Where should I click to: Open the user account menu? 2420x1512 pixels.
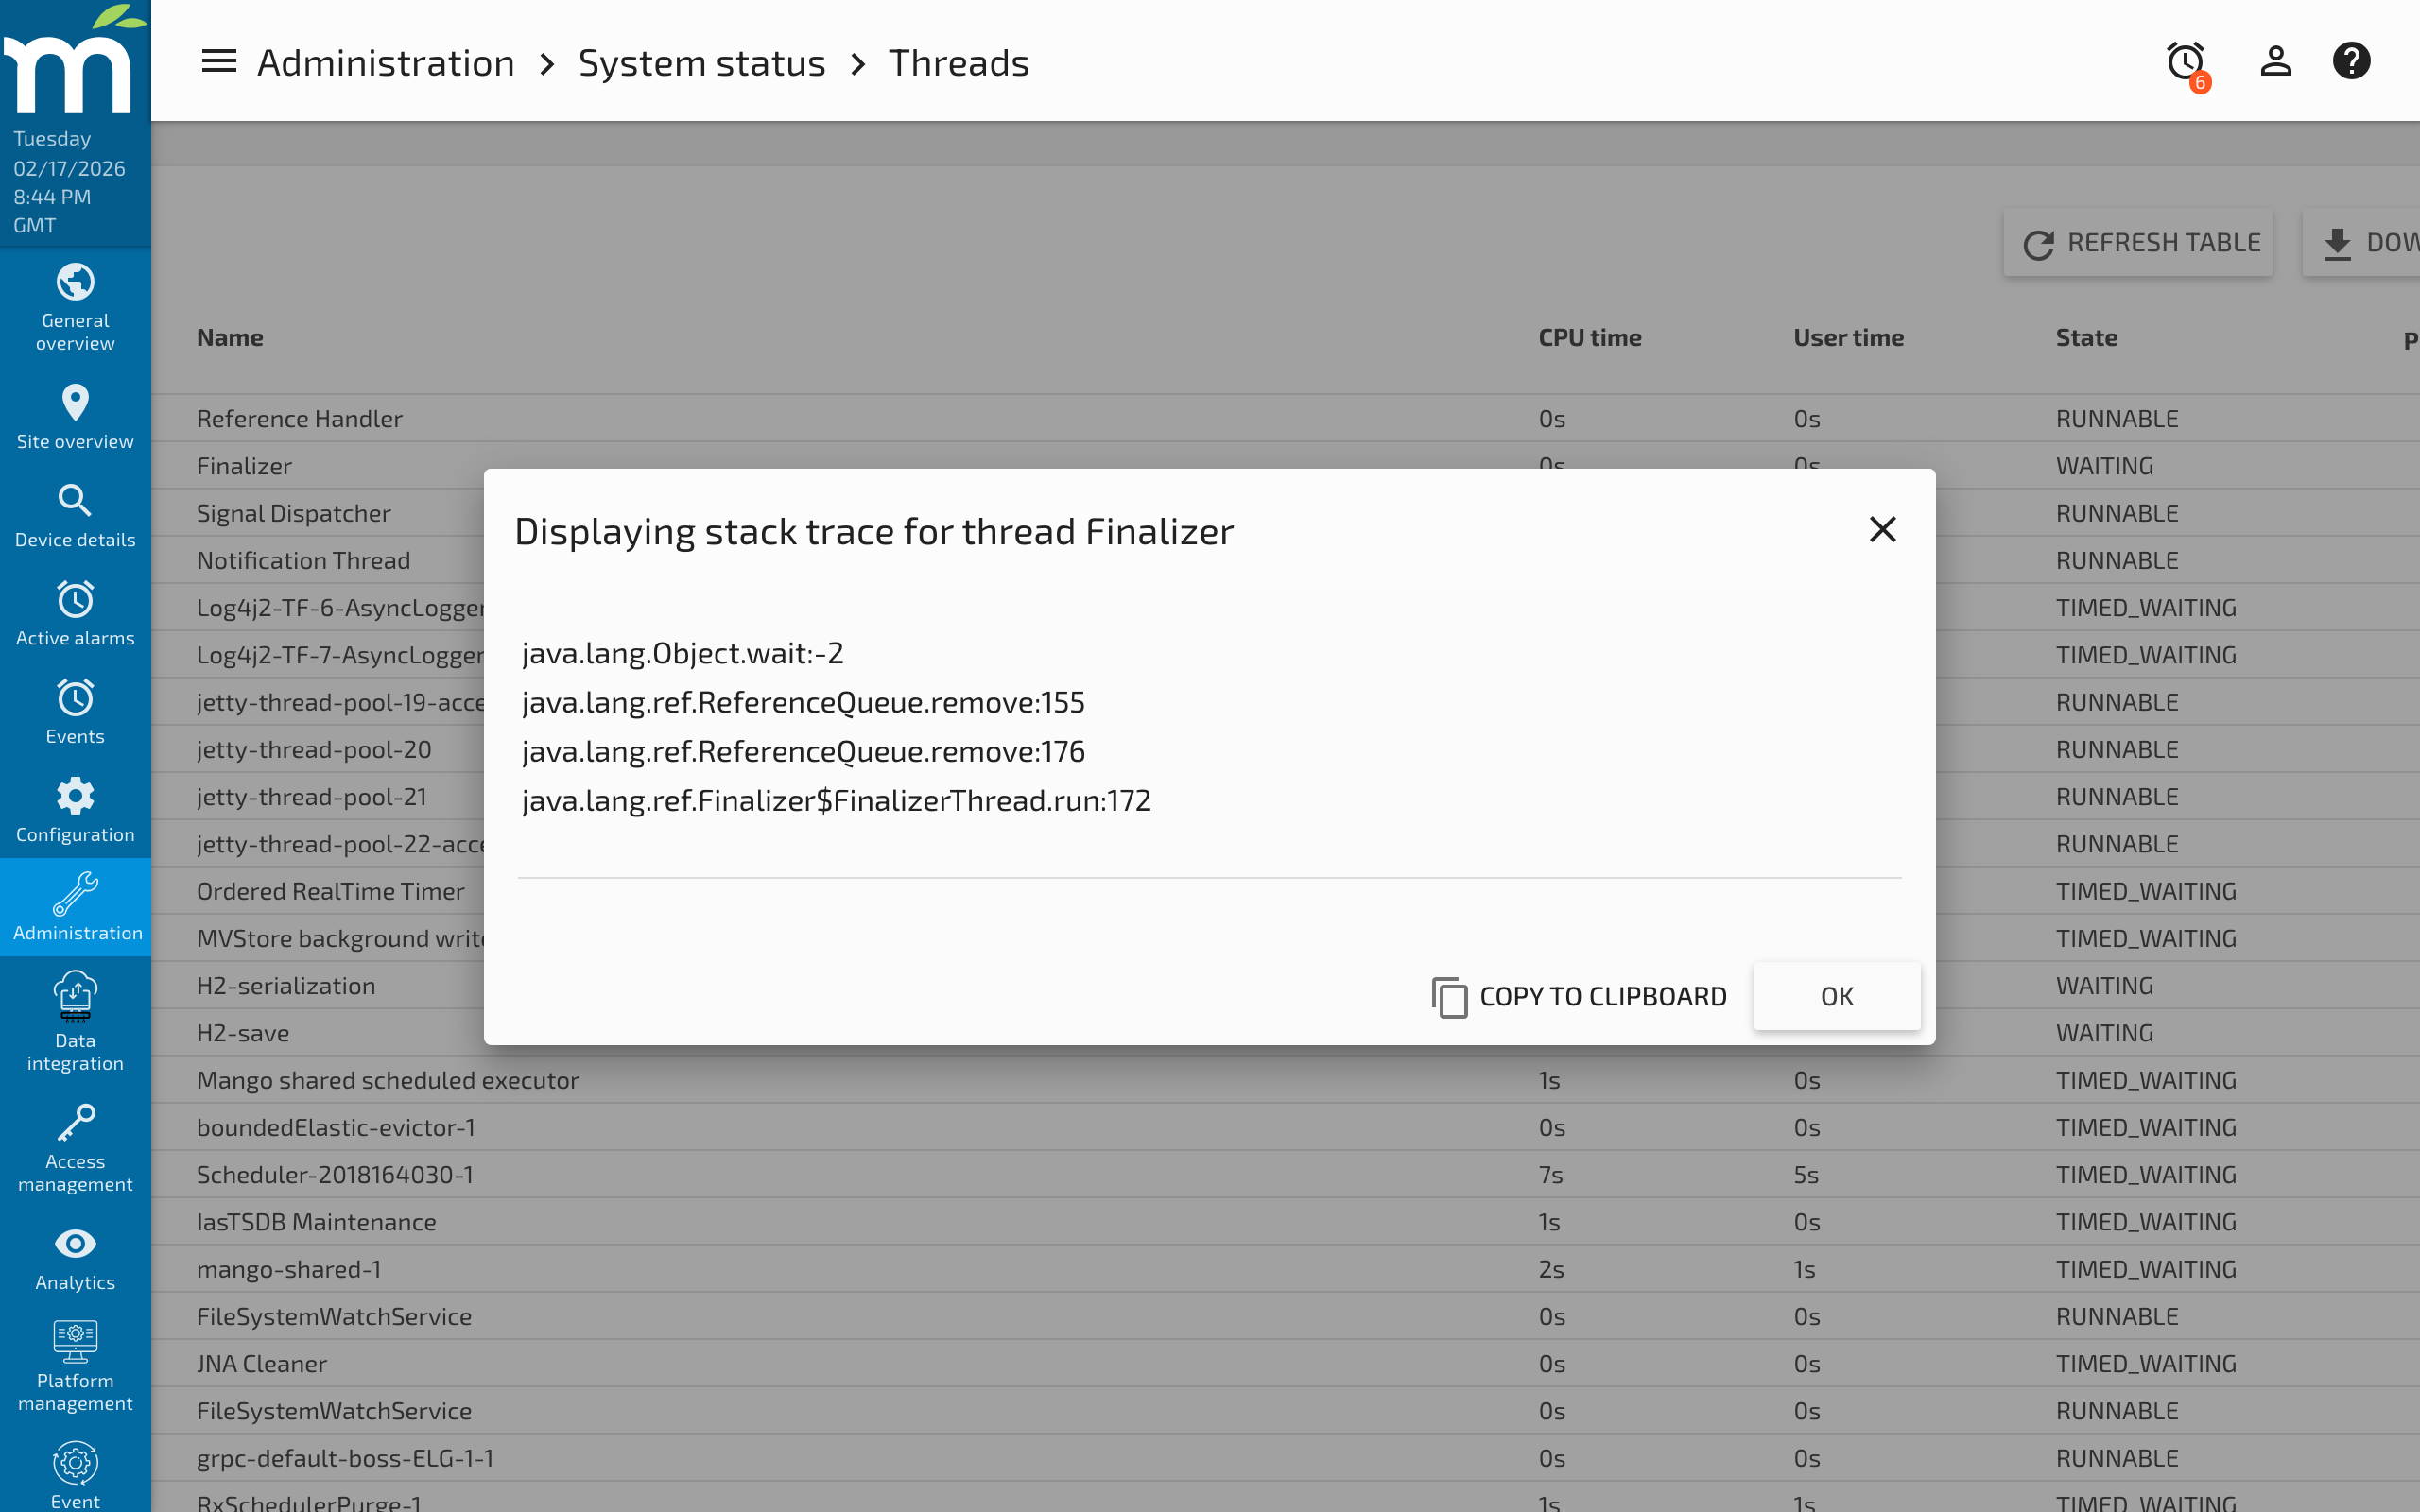2274,61
